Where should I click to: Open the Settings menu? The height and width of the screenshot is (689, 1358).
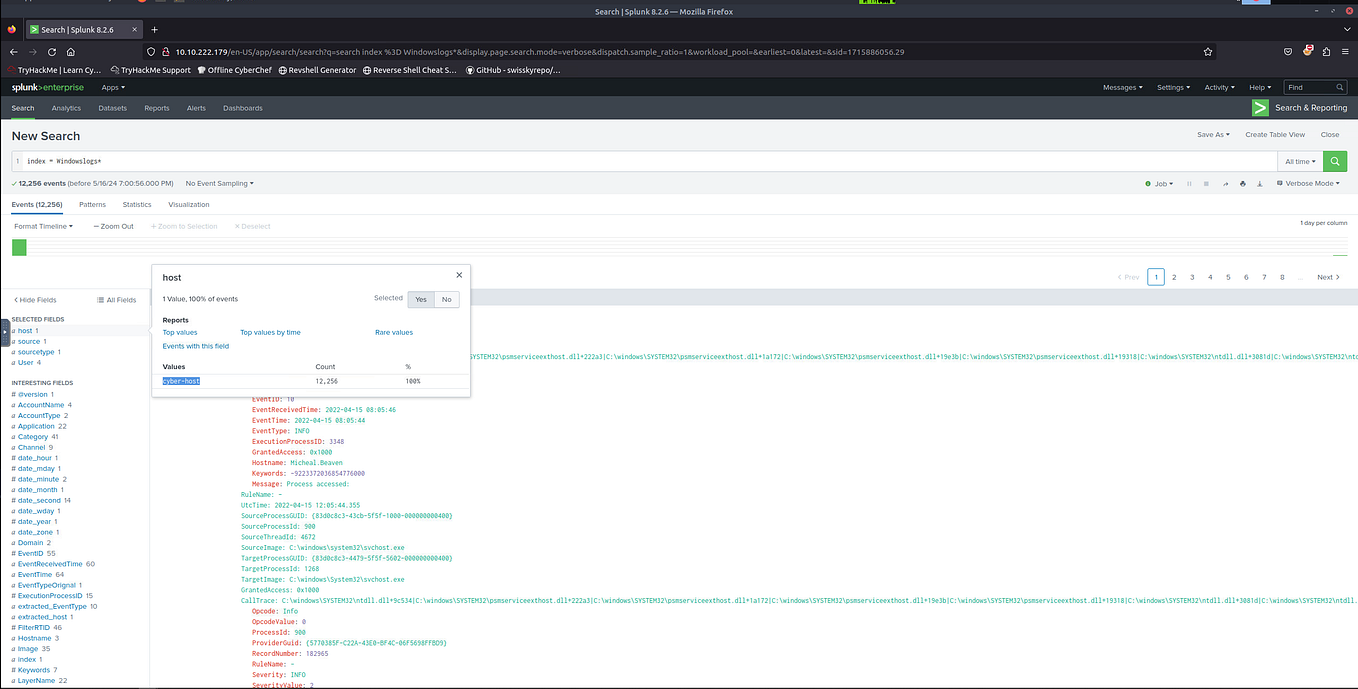coord(1172,87)
